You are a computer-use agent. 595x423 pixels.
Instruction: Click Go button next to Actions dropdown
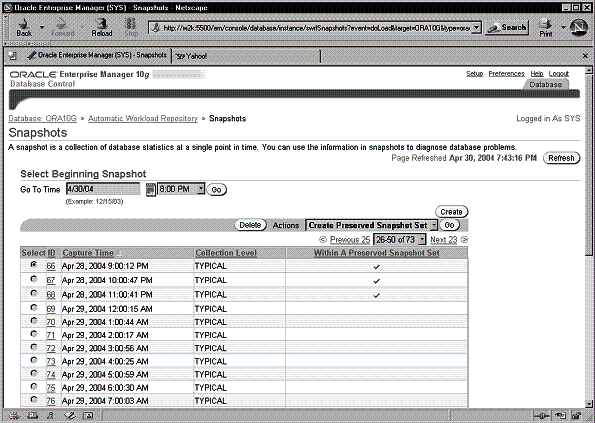(449, 225)
